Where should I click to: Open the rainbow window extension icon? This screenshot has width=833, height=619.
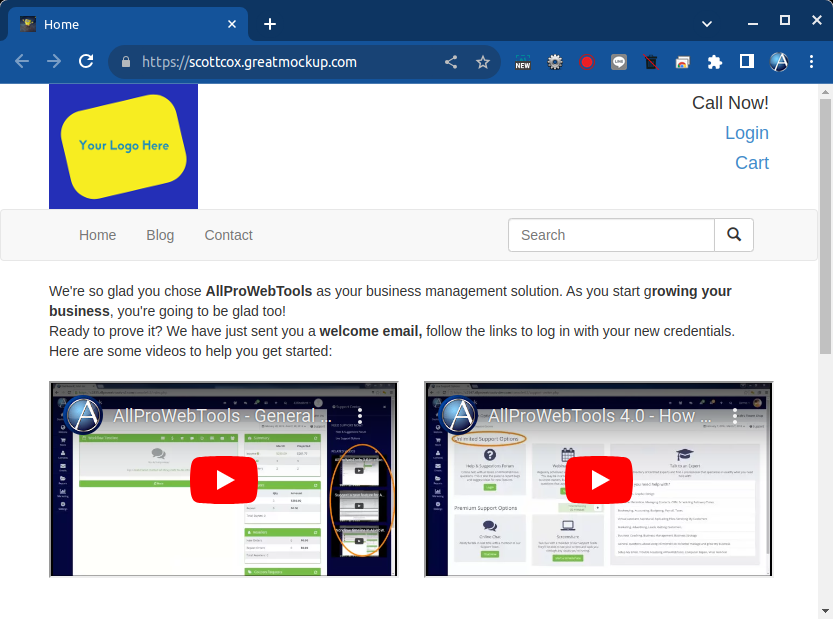point(683,62)
